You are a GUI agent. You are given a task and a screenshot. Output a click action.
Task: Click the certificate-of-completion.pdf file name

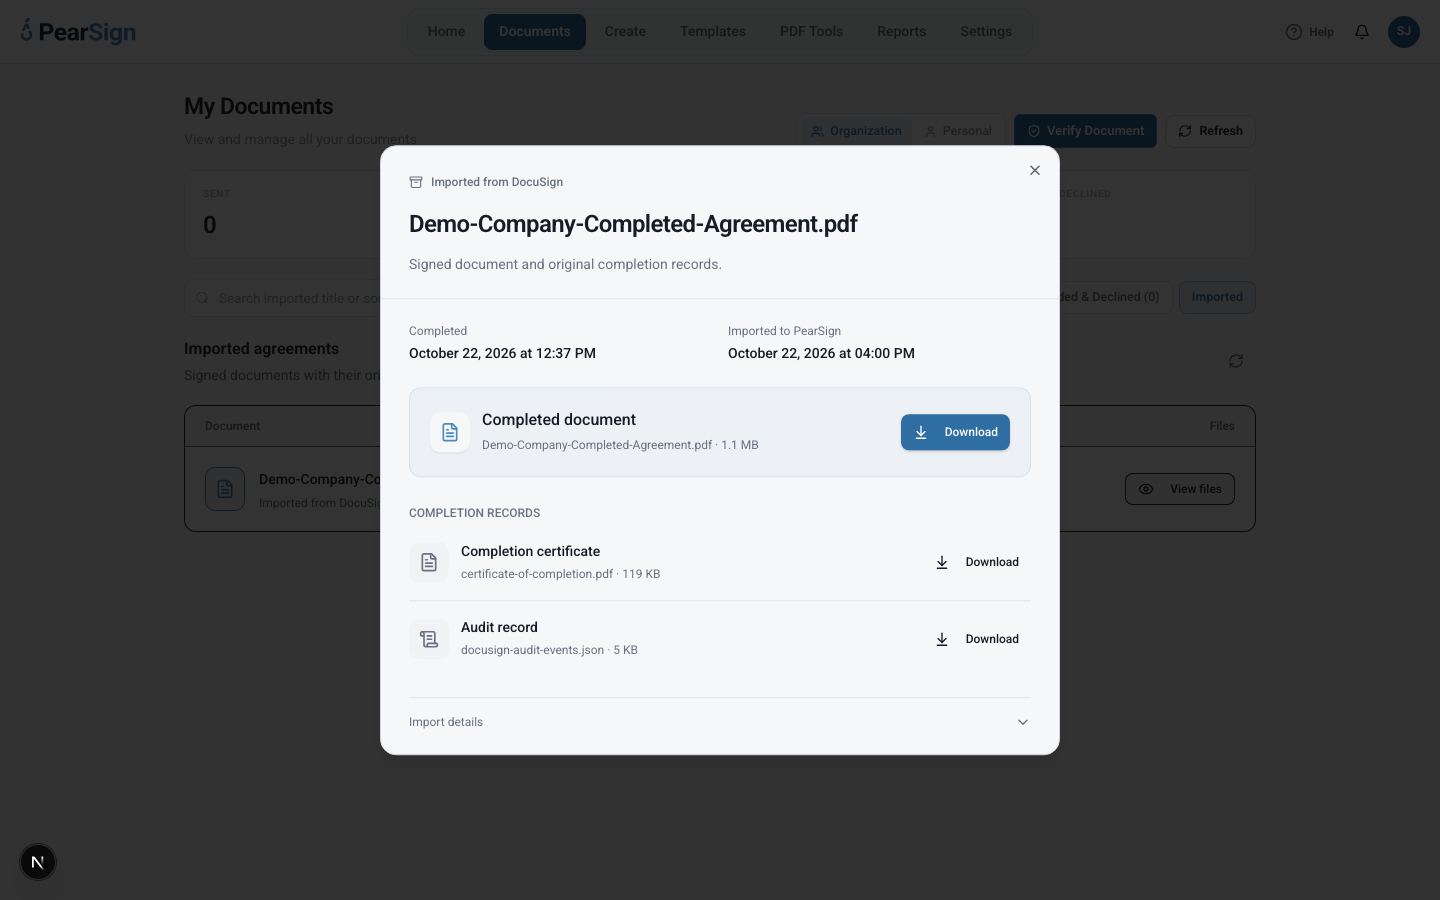click(537, 574)
